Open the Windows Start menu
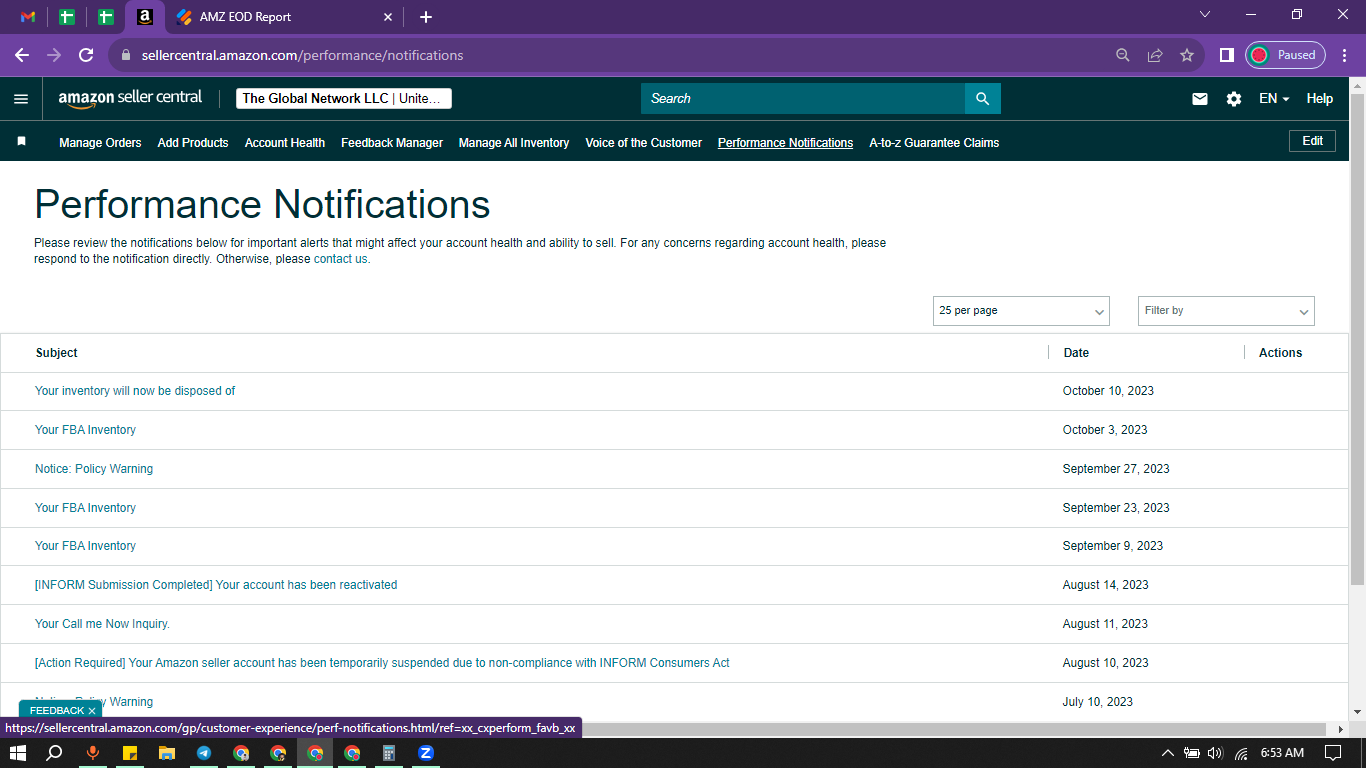 pos(18,753)
